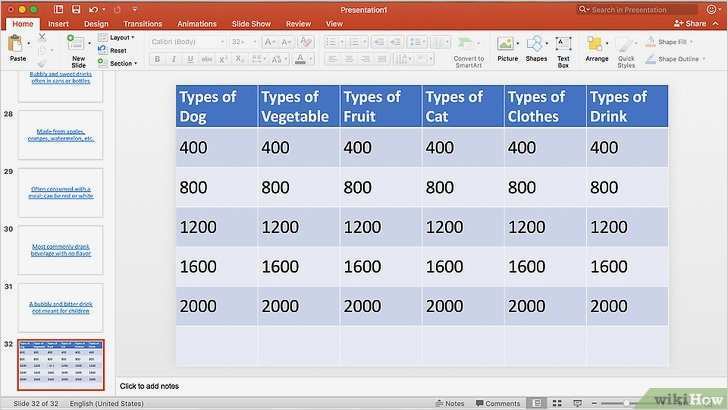Select slide 30 thumbnail

[61, 250]
